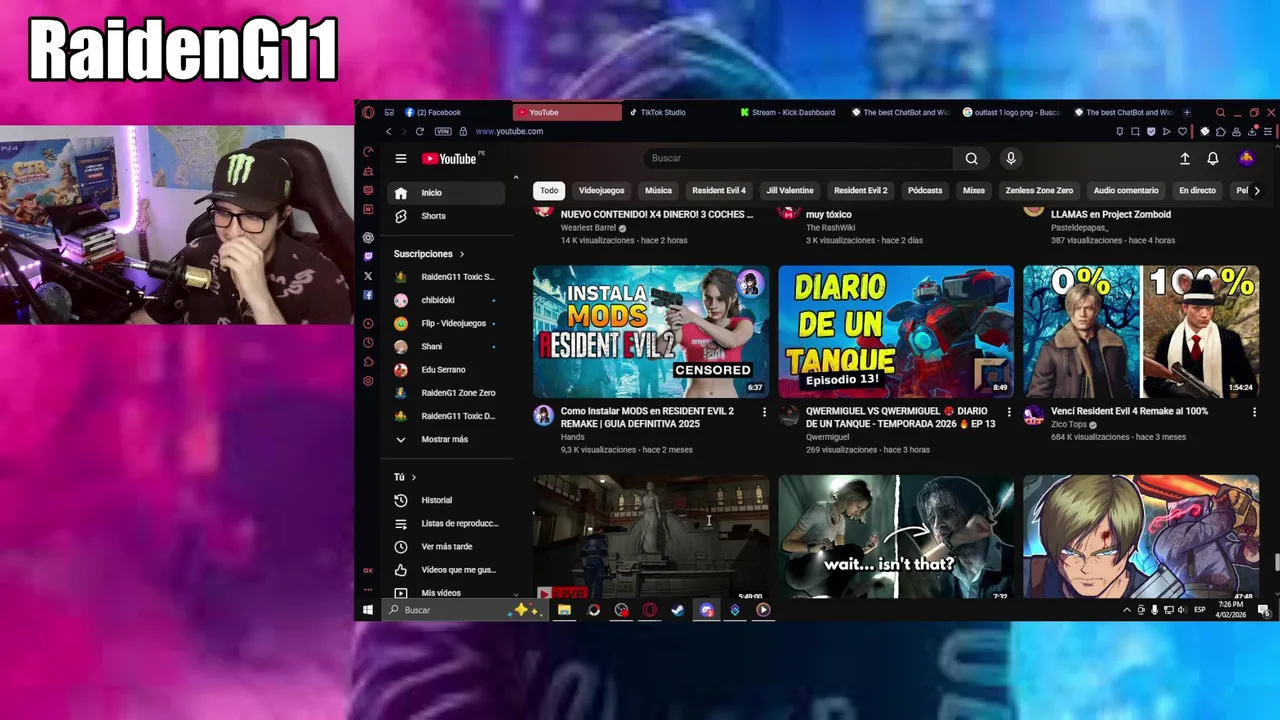Toggle the VPN badge in address bar

[x=443, y=132]
